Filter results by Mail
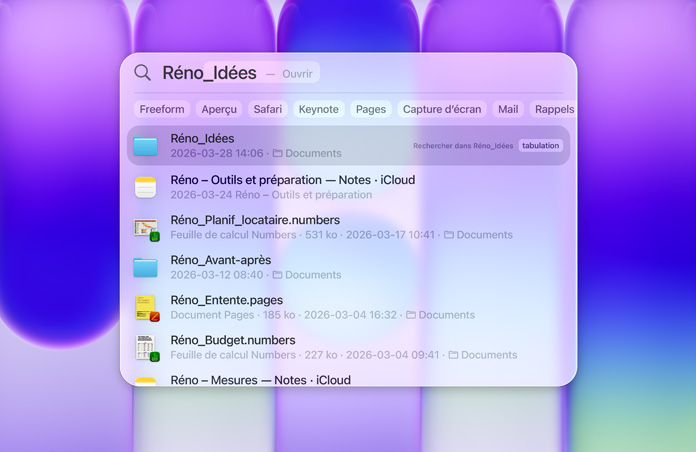696x452 pixels. pos(508,109)
